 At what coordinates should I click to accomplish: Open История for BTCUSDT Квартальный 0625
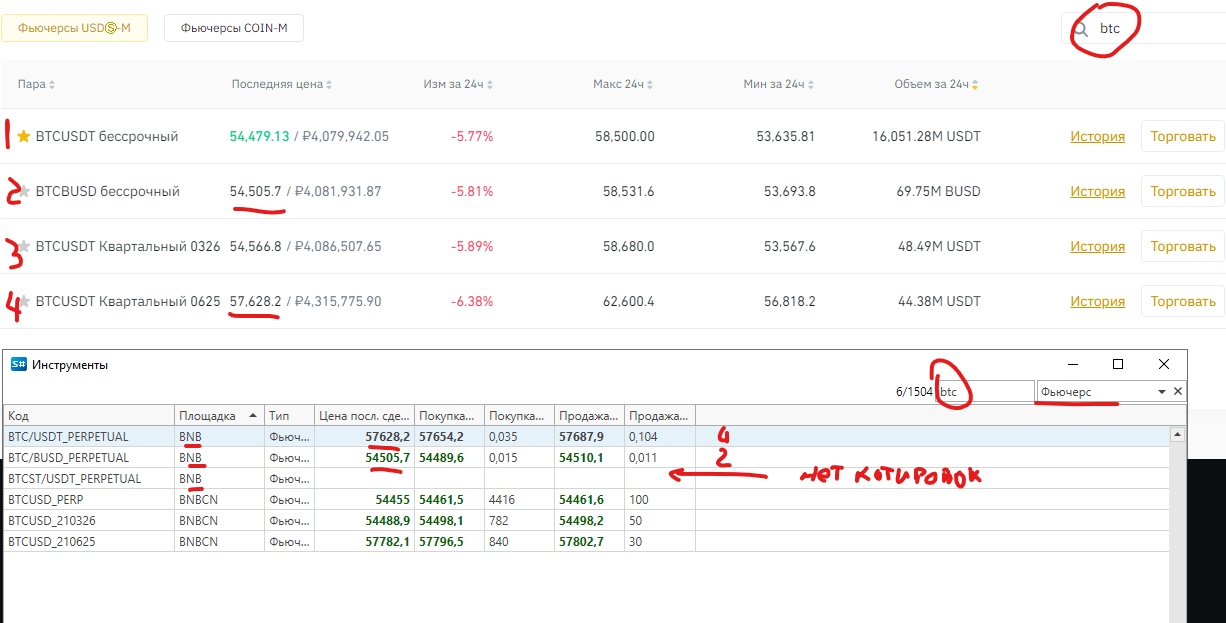pyautogui.click(x=1097, y=301)
